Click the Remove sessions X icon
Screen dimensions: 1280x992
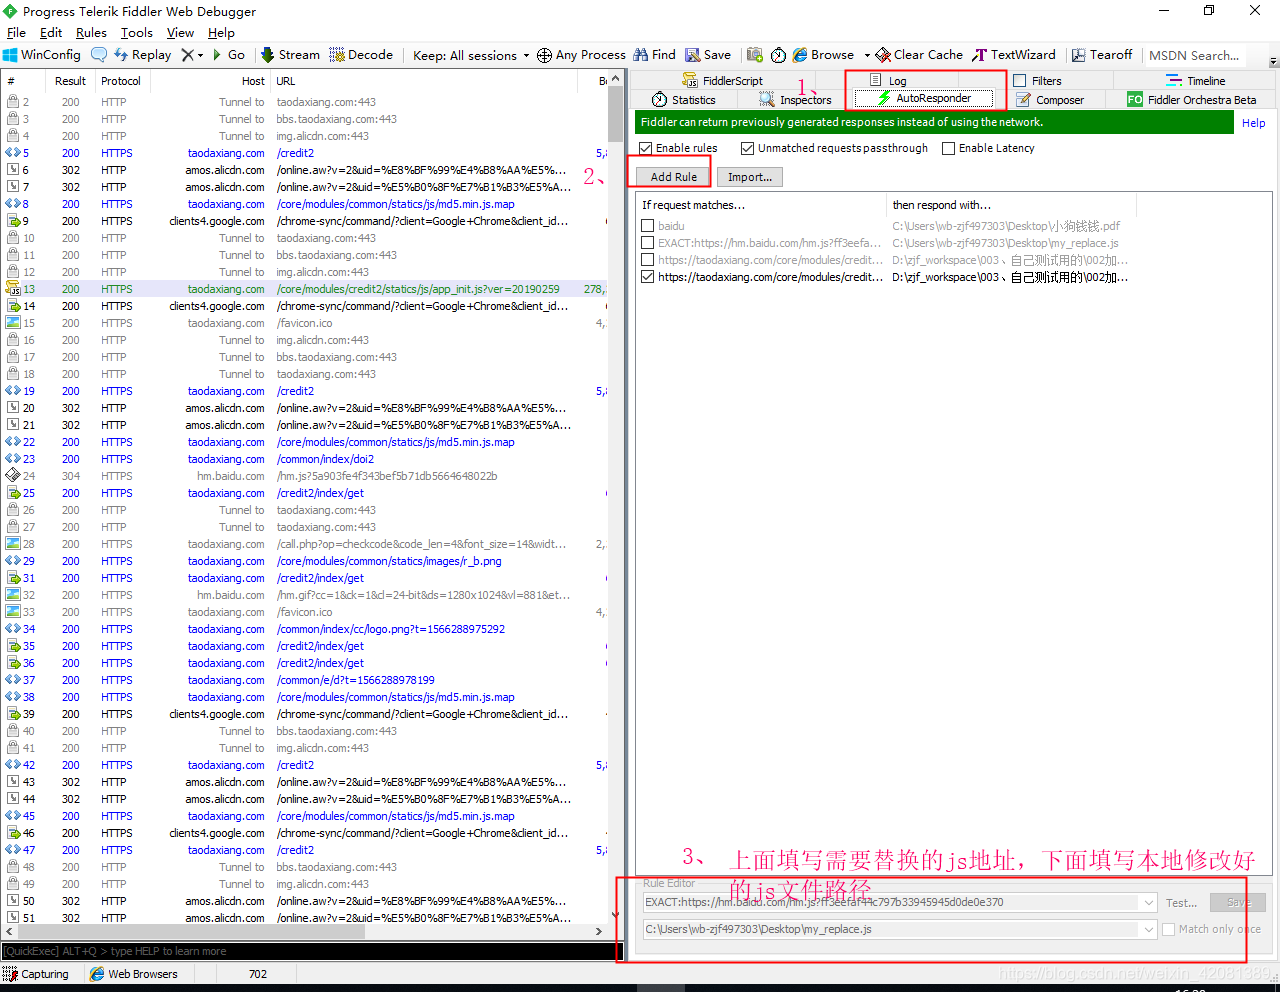(x=187, y=55)
